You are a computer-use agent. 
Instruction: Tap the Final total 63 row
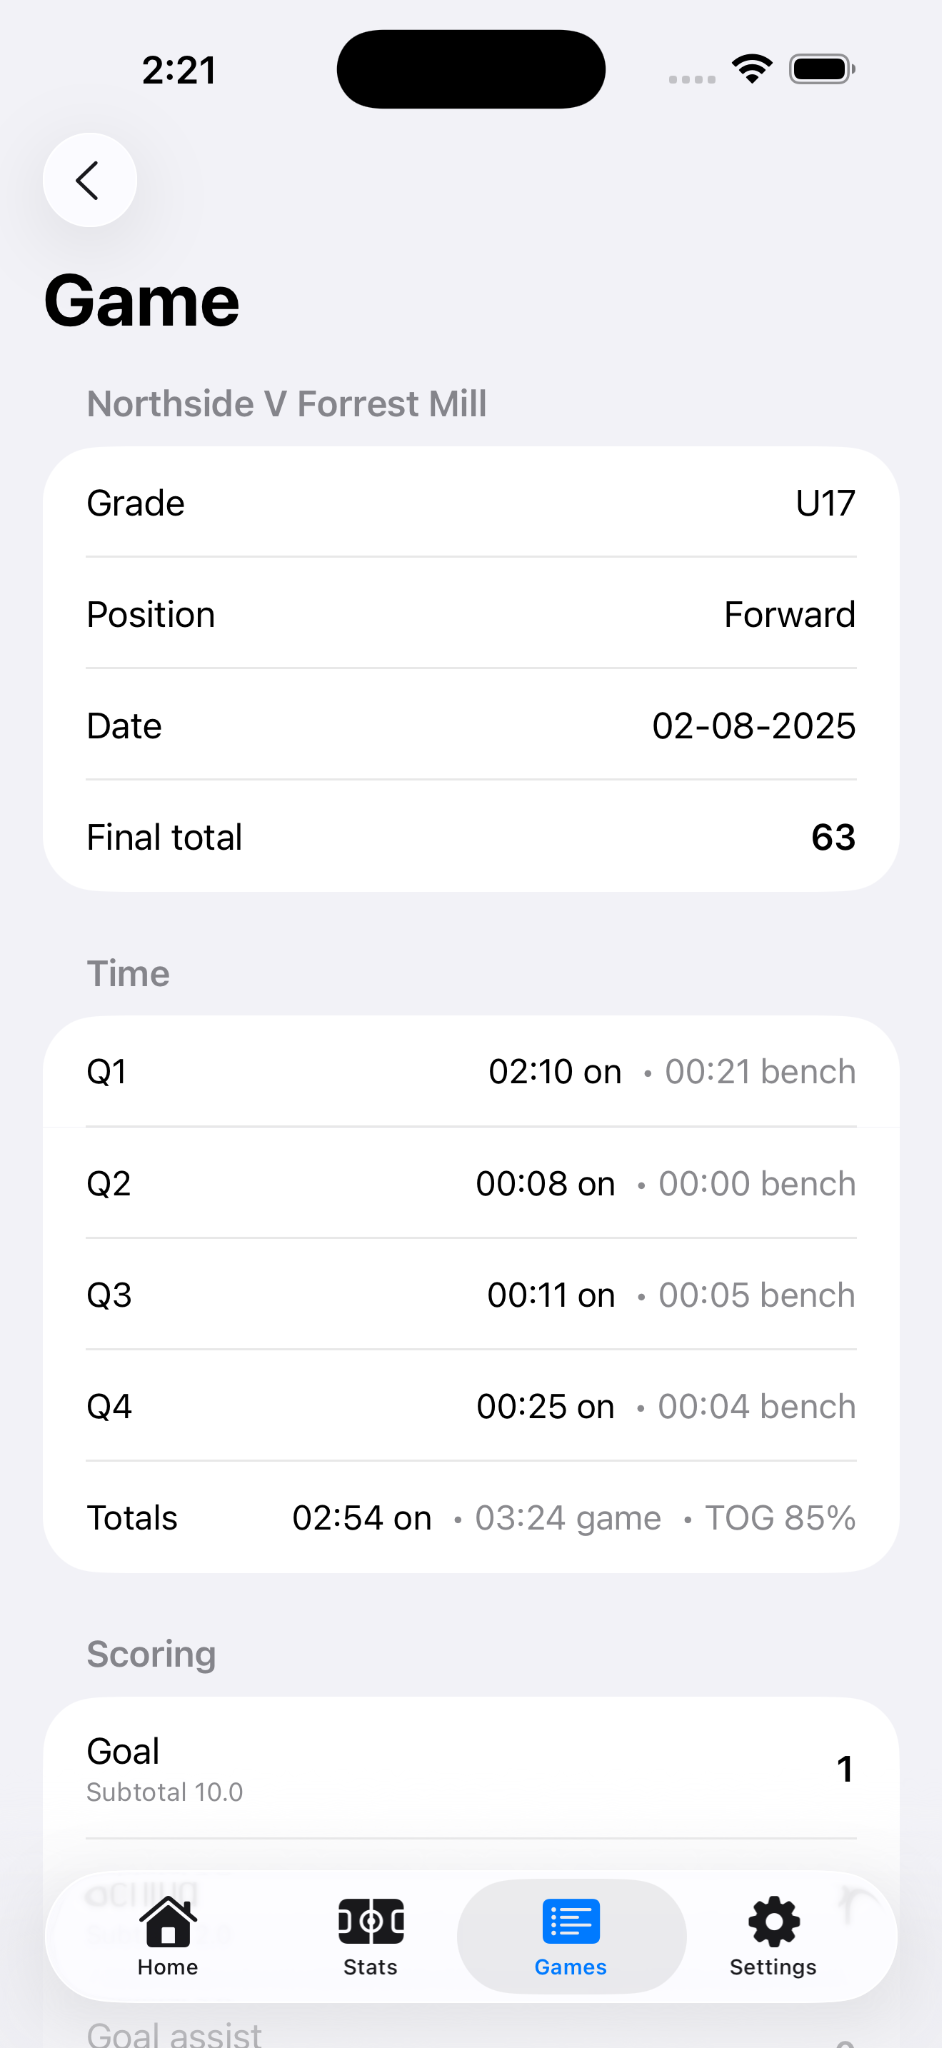(x=471, y=837)
